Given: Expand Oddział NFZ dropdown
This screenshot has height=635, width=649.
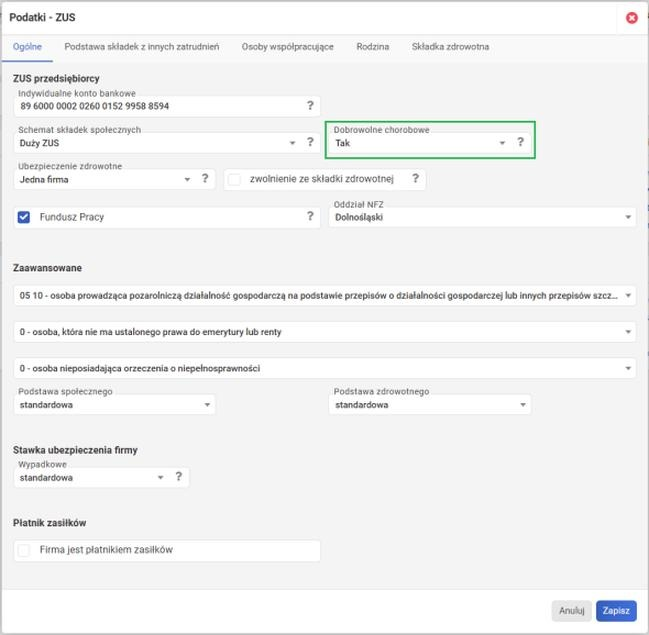Looking at the screenshot, I should tap(482, 217).
